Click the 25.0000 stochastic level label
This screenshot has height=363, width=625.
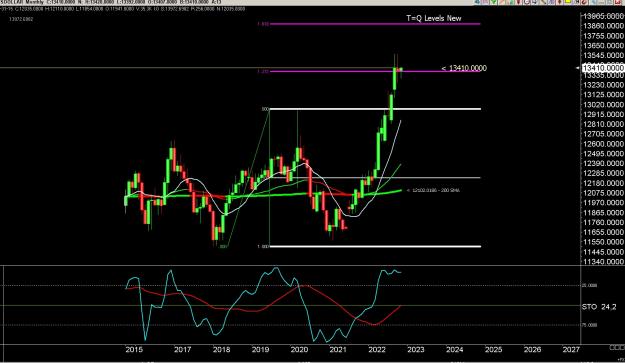pyautogui.click(x=591, y=285)
